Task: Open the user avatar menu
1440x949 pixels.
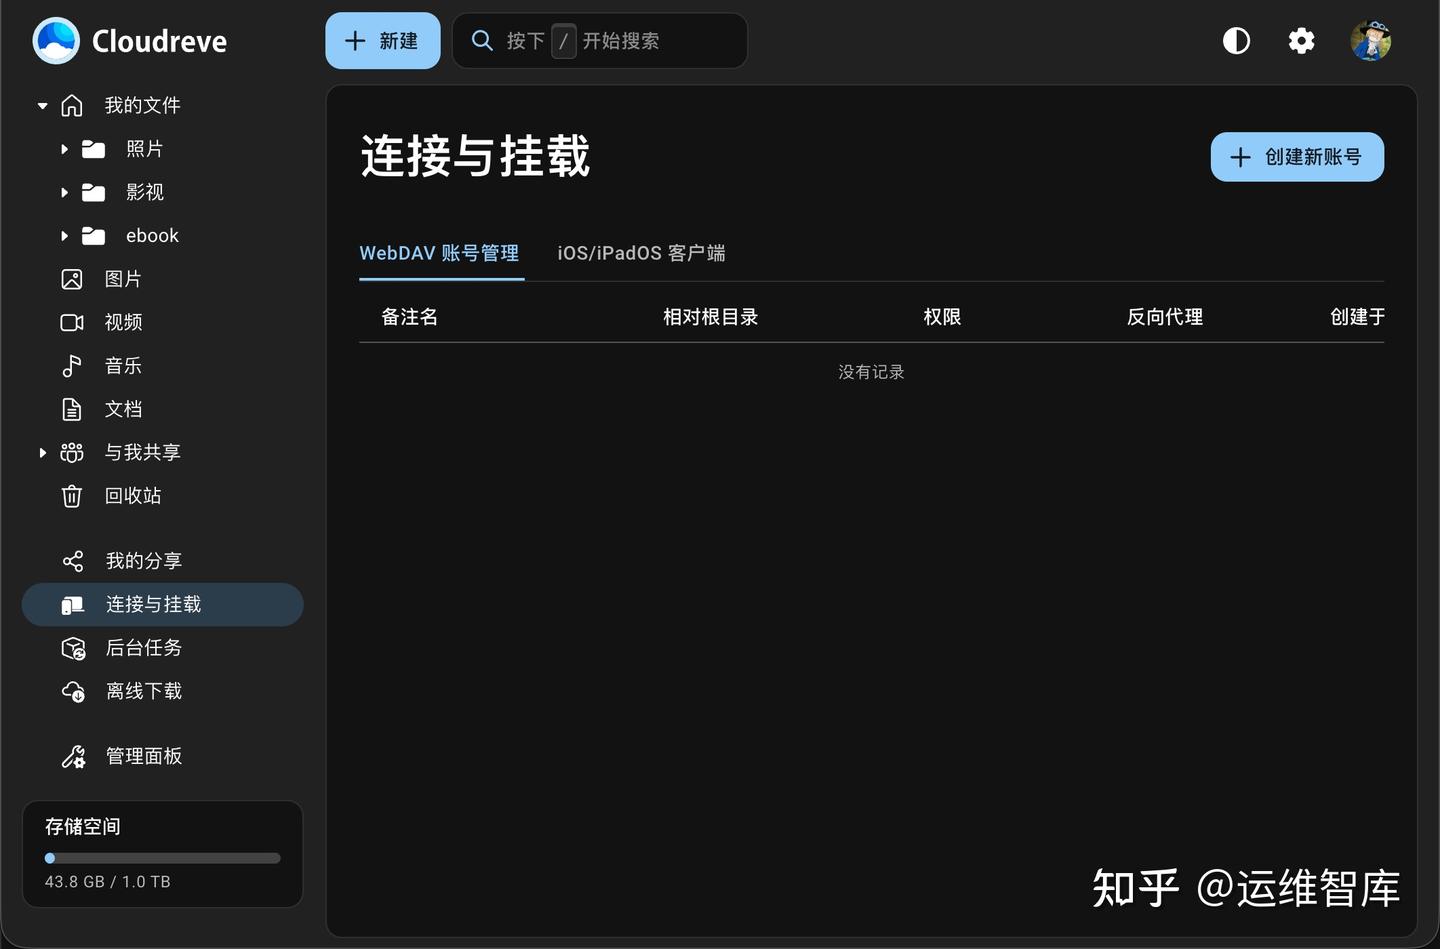Action: 1371,41
